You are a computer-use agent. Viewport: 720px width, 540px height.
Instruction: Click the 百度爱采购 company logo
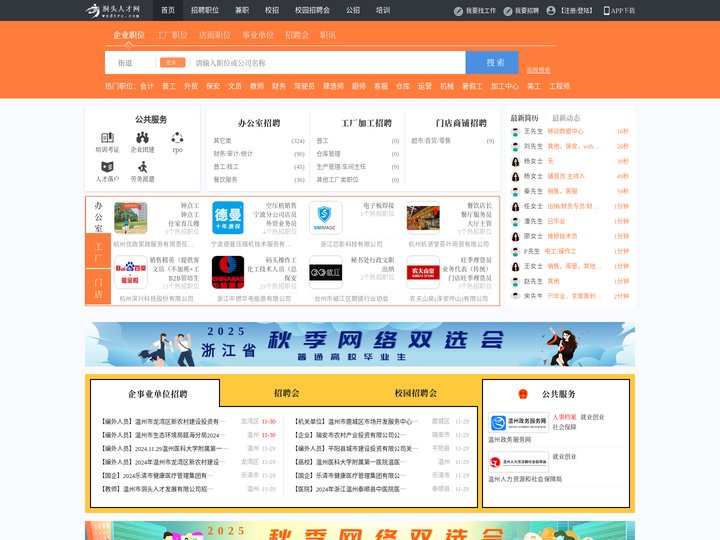coord(130,272)
